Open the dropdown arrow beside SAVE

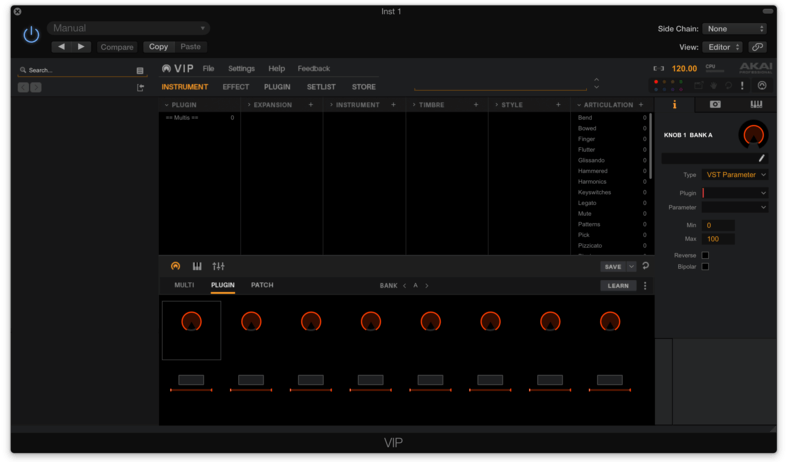(631, 267)
